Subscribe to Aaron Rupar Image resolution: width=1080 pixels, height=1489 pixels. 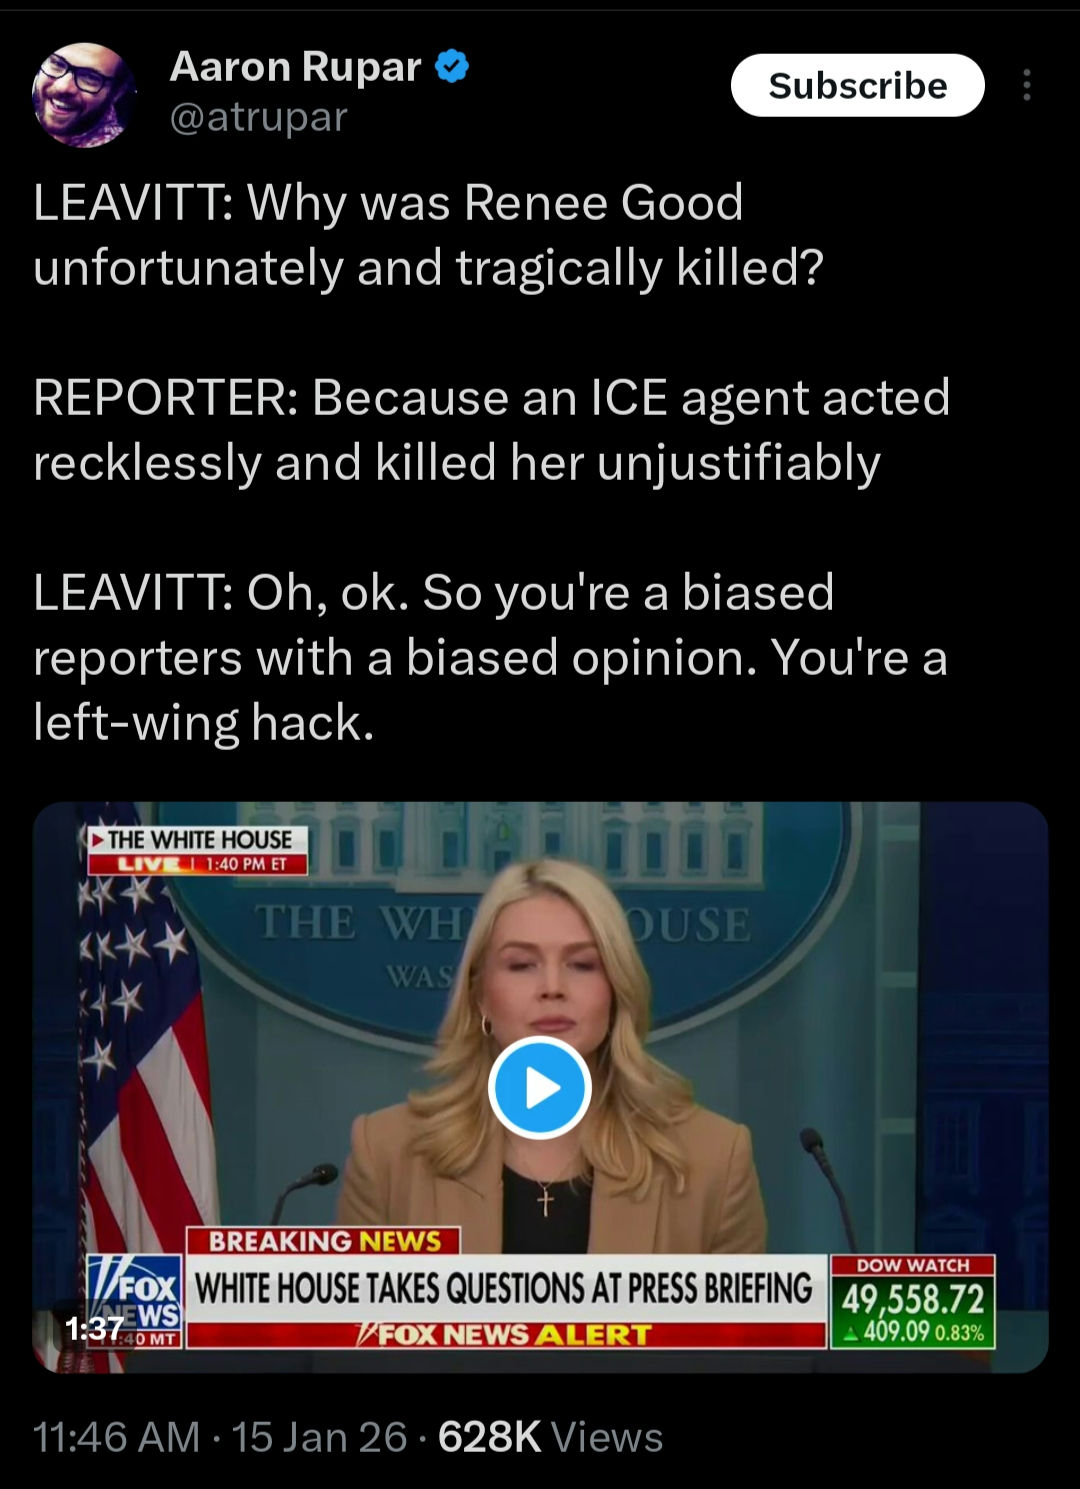tap(857, 86)
